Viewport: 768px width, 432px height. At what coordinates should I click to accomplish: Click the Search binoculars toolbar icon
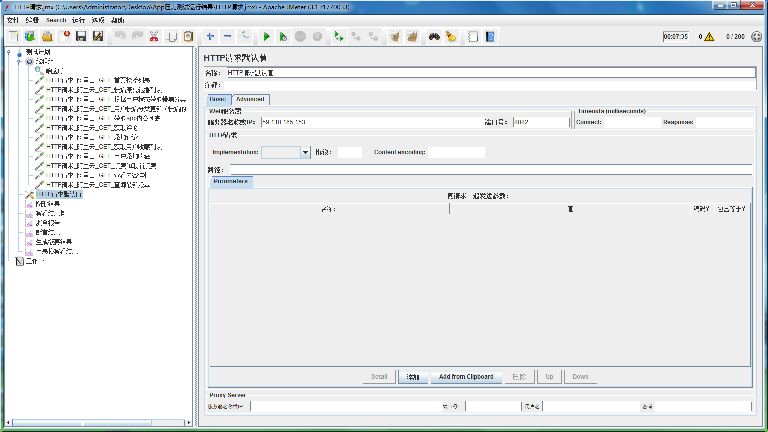434,37
